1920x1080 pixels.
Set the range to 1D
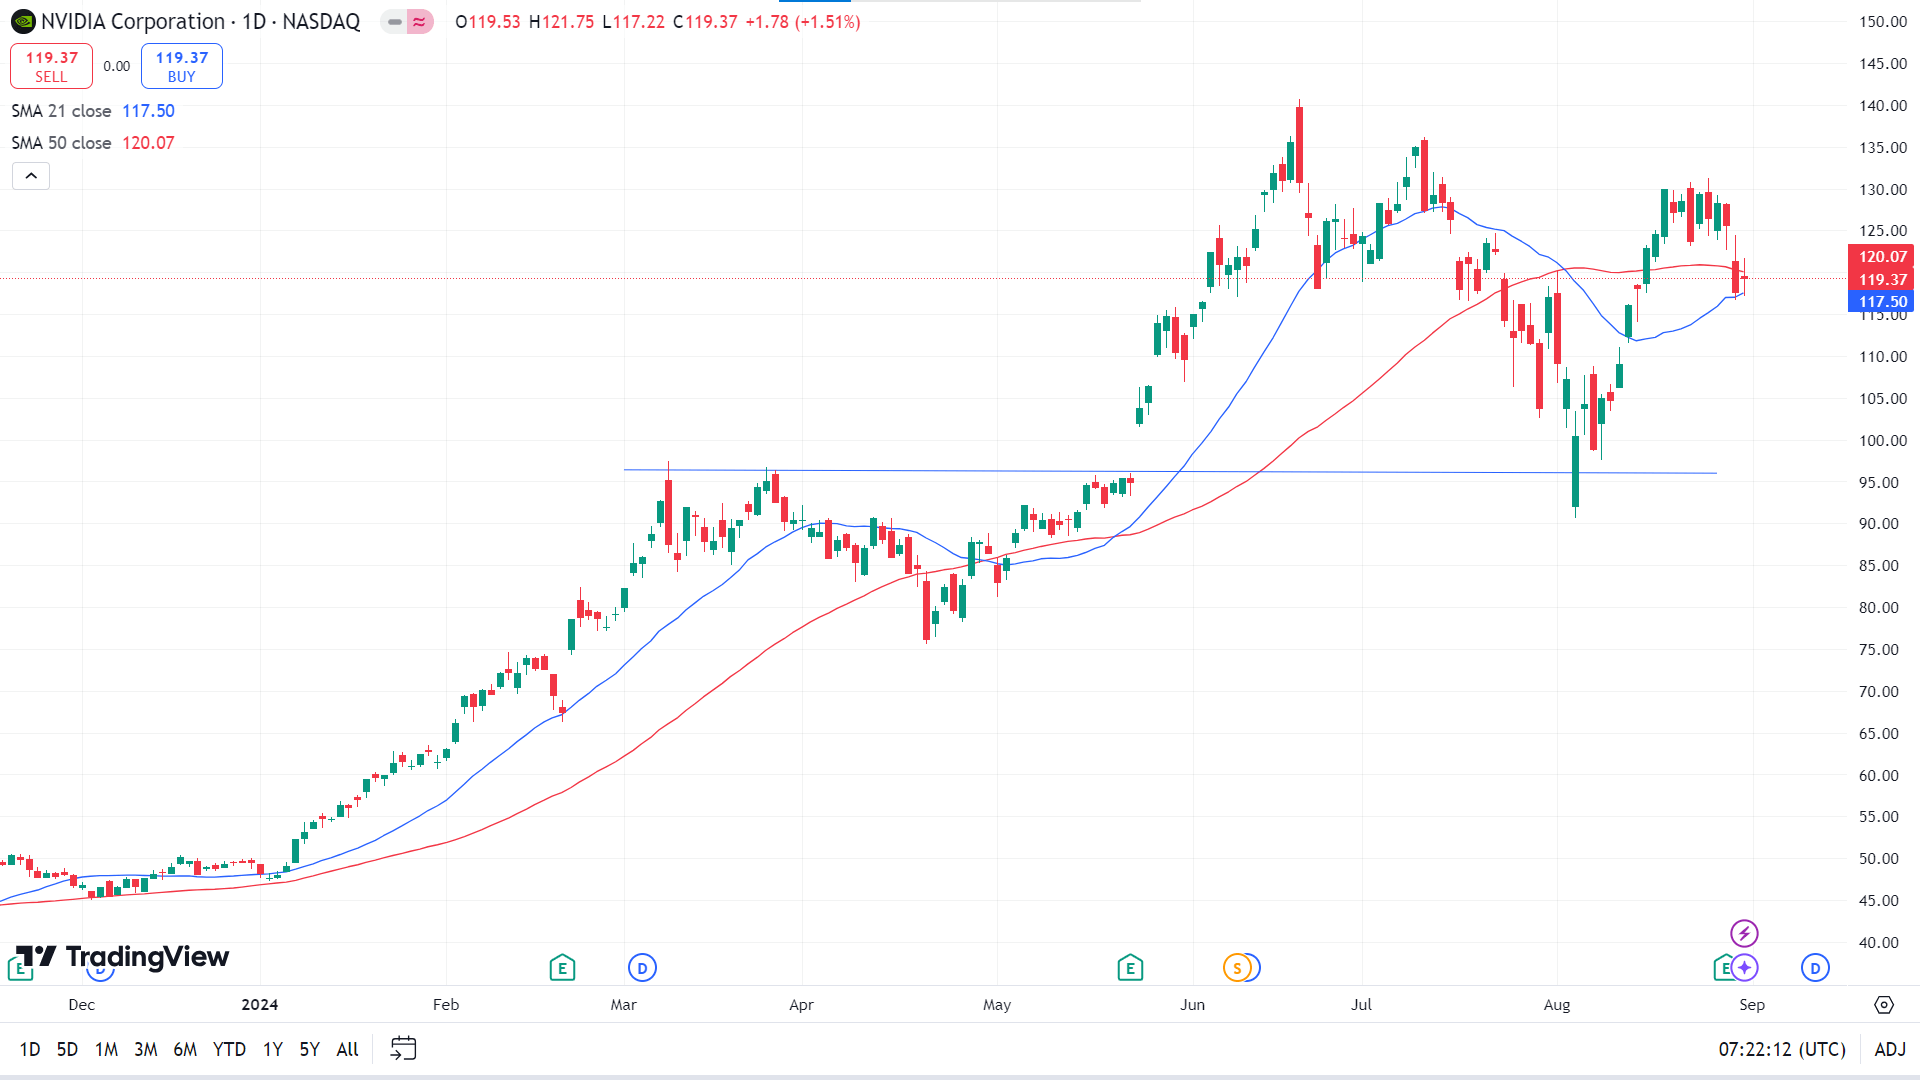click(30, 1049)
